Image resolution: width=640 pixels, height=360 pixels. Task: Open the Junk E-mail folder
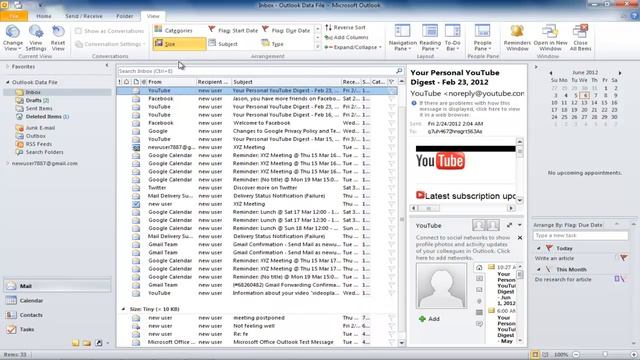[x=40, y=128]
